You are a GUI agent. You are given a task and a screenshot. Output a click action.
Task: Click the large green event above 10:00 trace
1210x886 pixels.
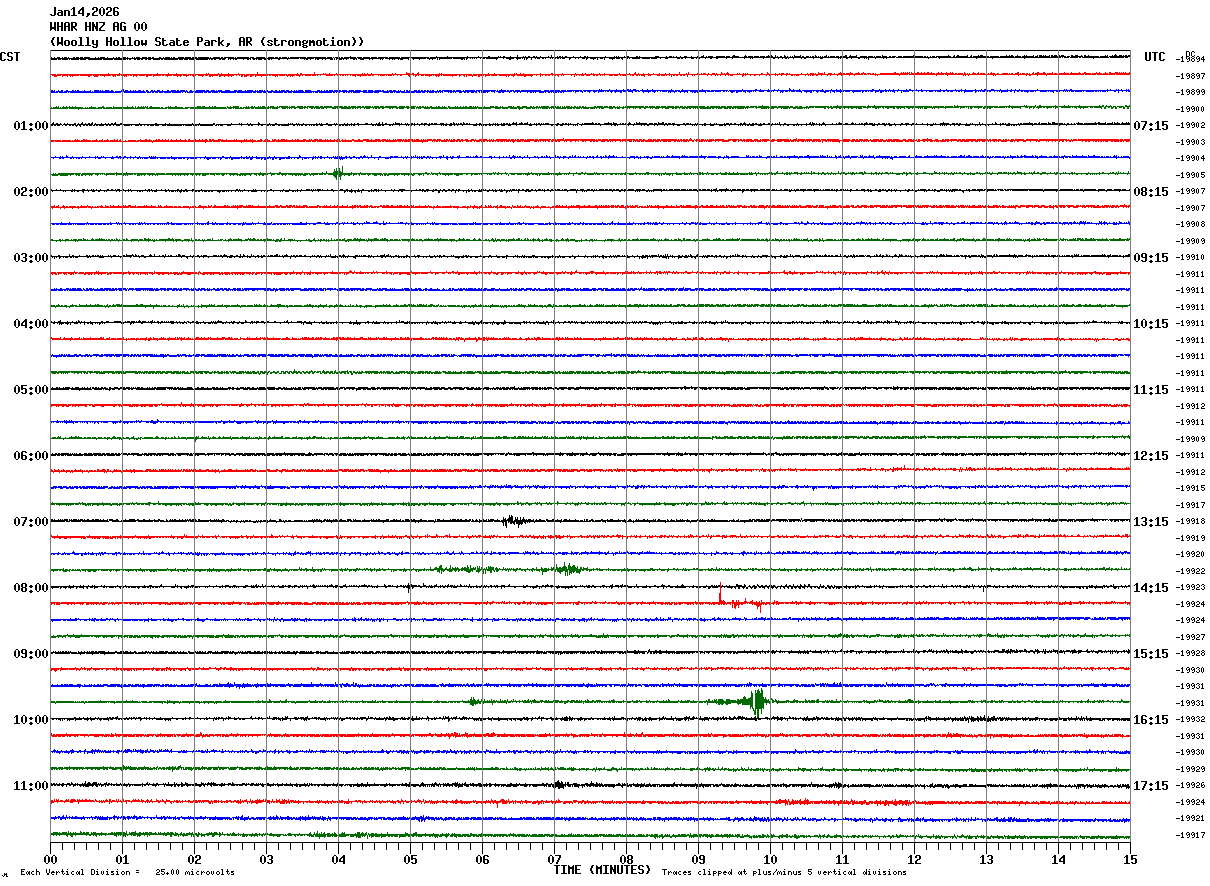pyautogui.click(x=757, y=702)
